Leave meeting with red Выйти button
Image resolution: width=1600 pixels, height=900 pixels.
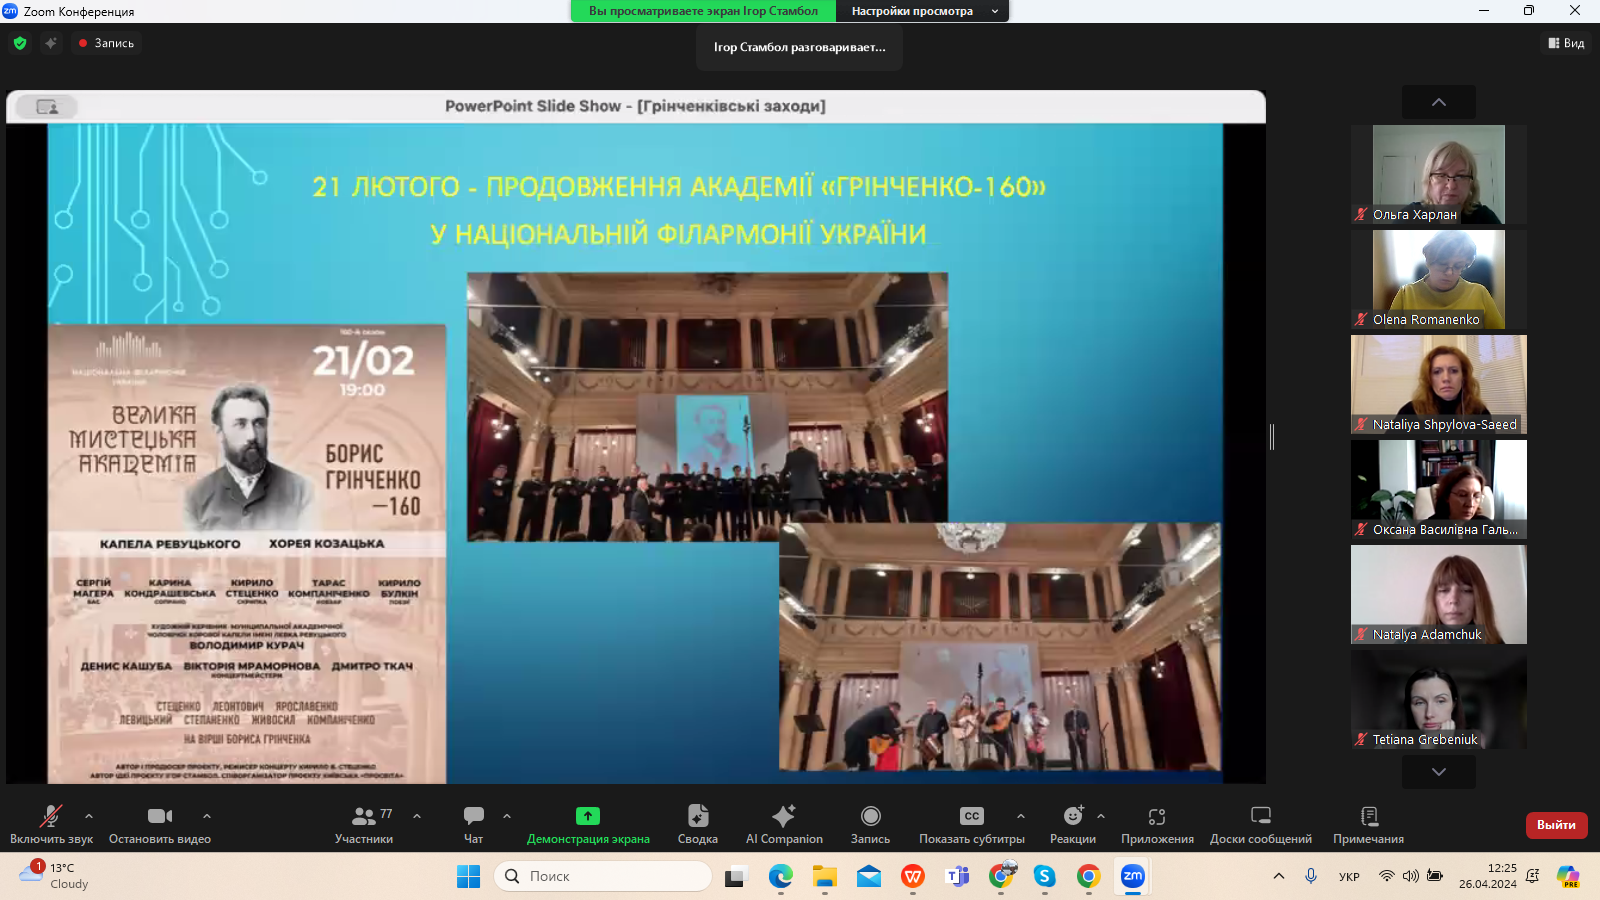tap(1556, 825)
